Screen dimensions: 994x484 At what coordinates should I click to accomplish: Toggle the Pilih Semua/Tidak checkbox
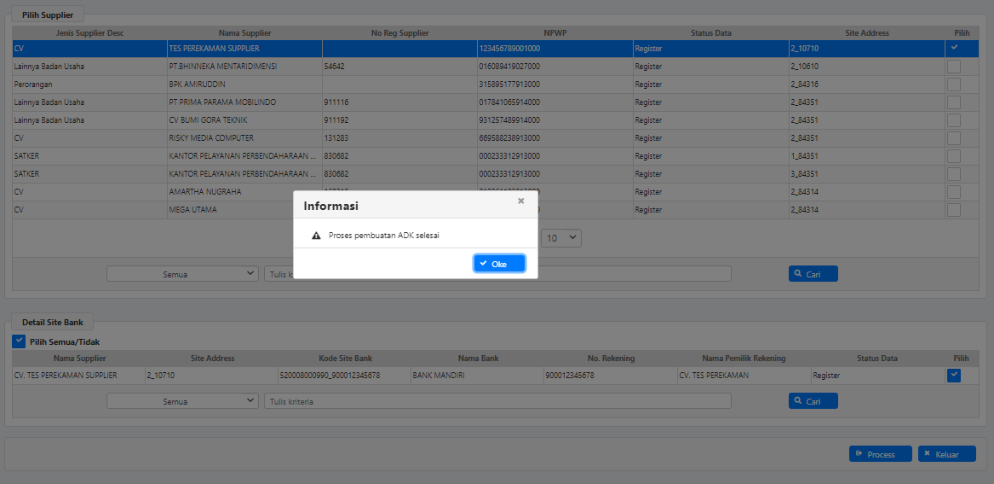(x=19, y=342)
